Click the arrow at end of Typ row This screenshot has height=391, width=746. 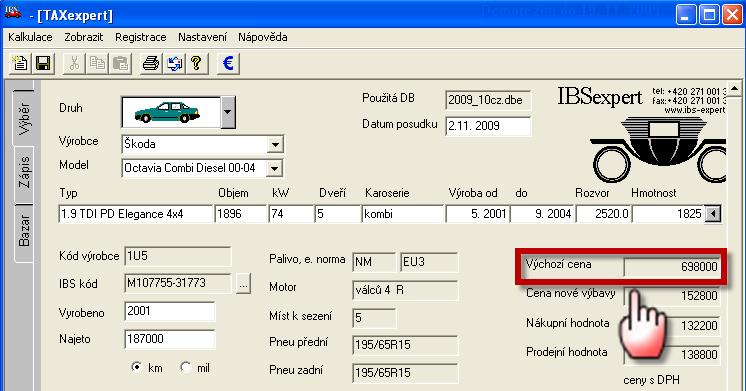tap(712, 214)
